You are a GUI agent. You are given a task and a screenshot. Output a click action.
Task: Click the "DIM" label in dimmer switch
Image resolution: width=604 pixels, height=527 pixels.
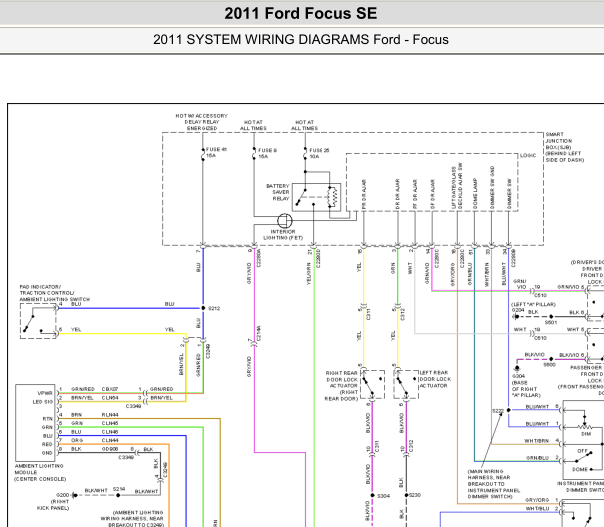586,434
